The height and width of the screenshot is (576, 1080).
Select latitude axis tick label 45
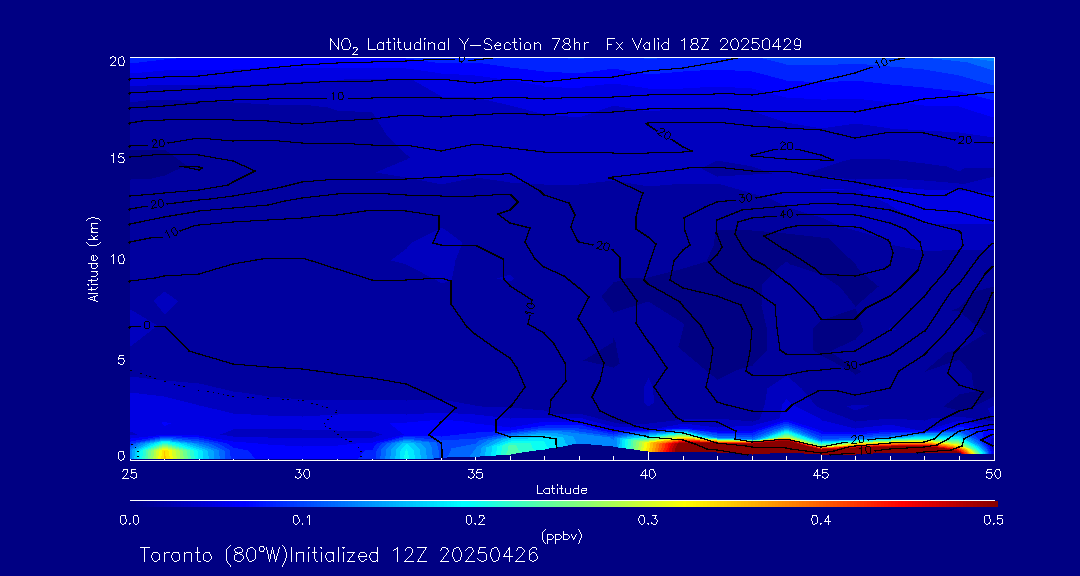pos(821,474)
